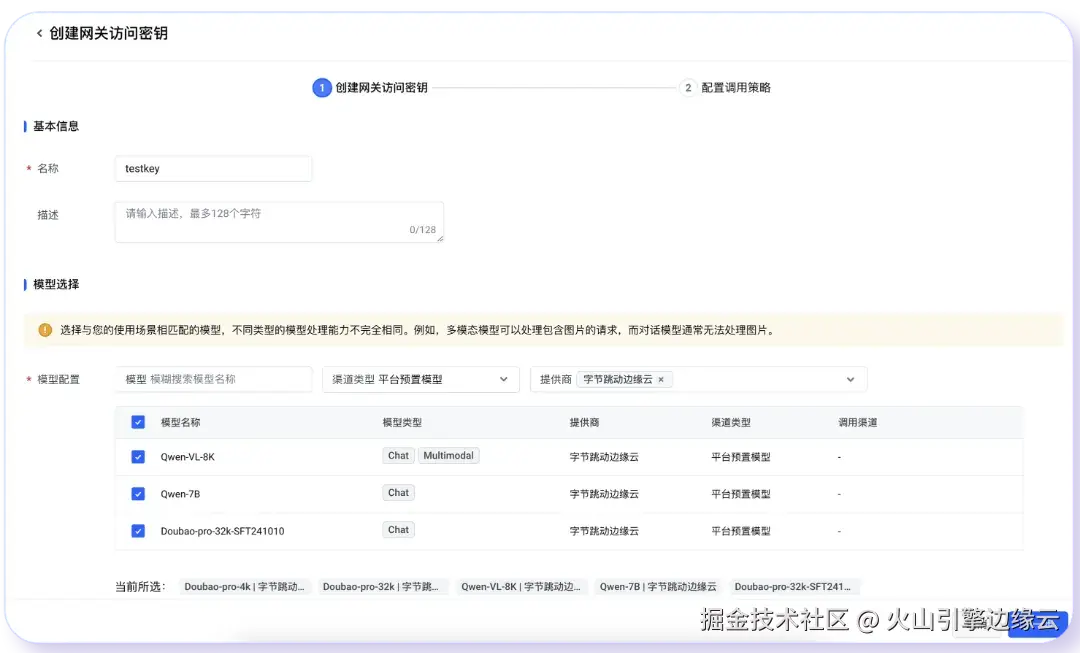
Task: Uncheck the select-all checkbox in the table header
Action: pyautogui.click(x=137, y=422)
